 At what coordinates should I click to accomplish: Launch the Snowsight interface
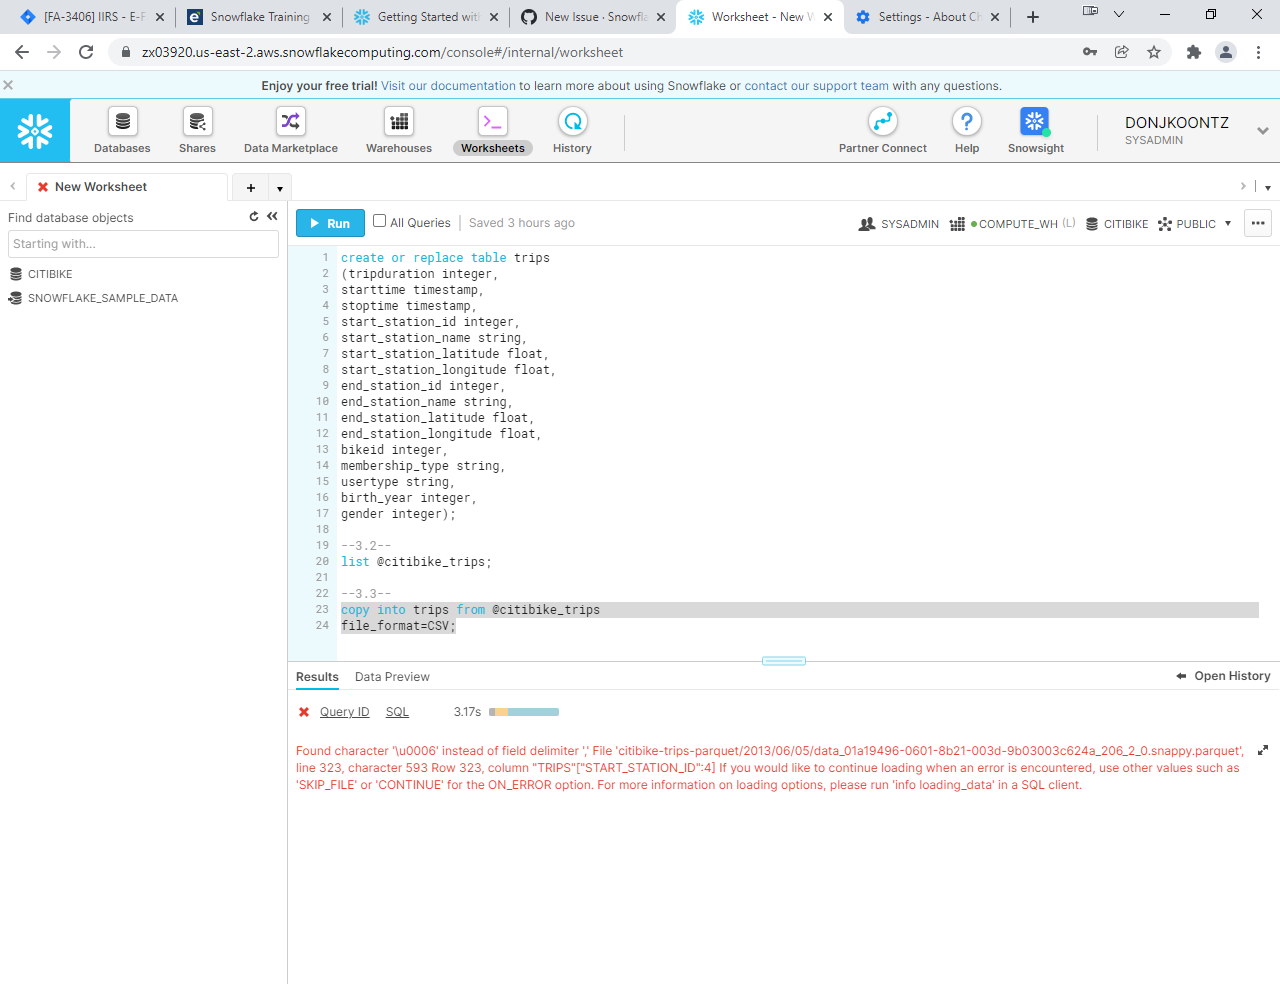[1035, 131]
